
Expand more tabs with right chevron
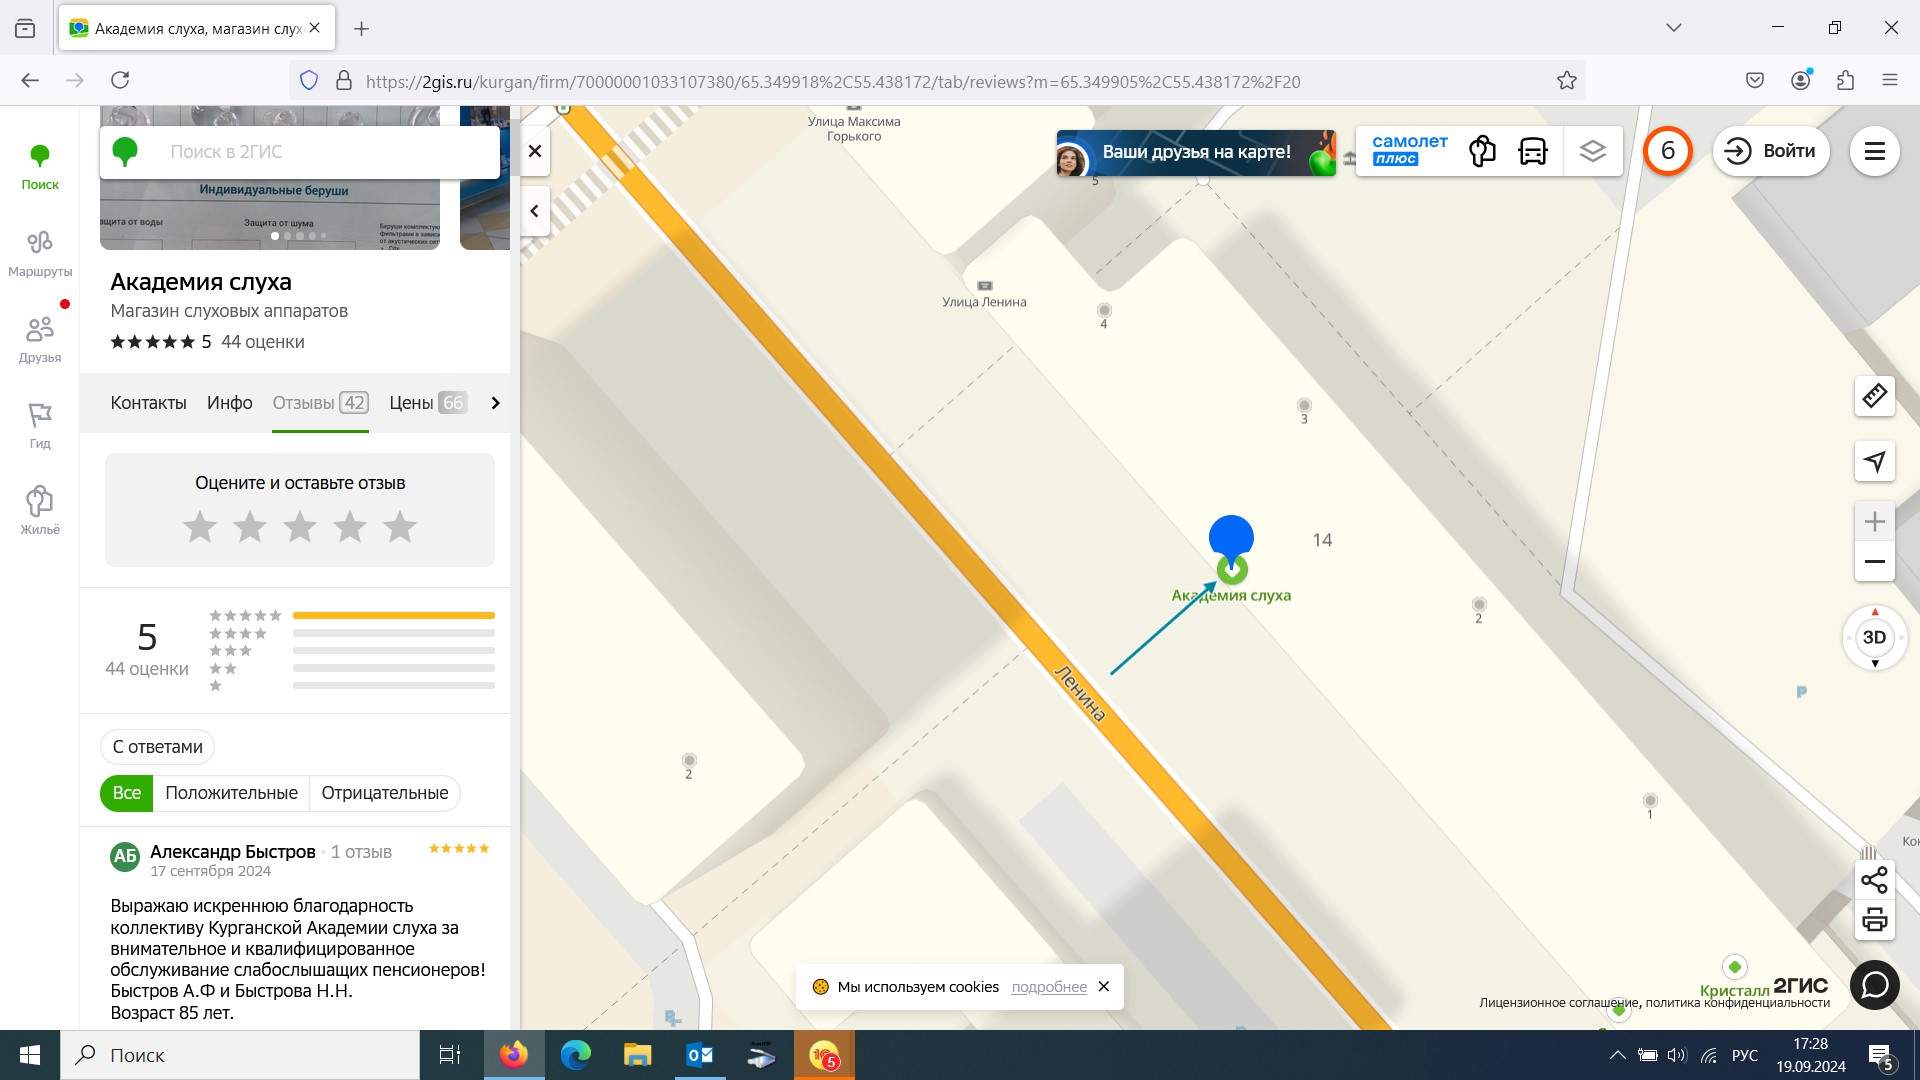(495, 403)
